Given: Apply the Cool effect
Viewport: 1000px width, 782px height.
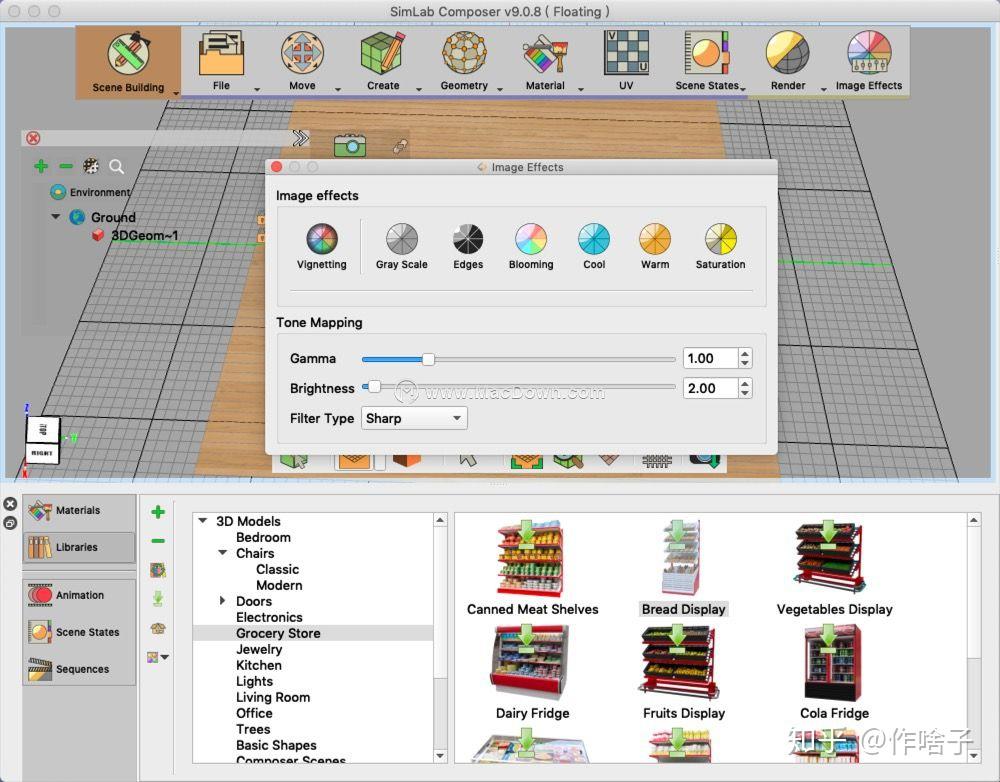Looking at the screenshot, I should (x=594, y=246).
